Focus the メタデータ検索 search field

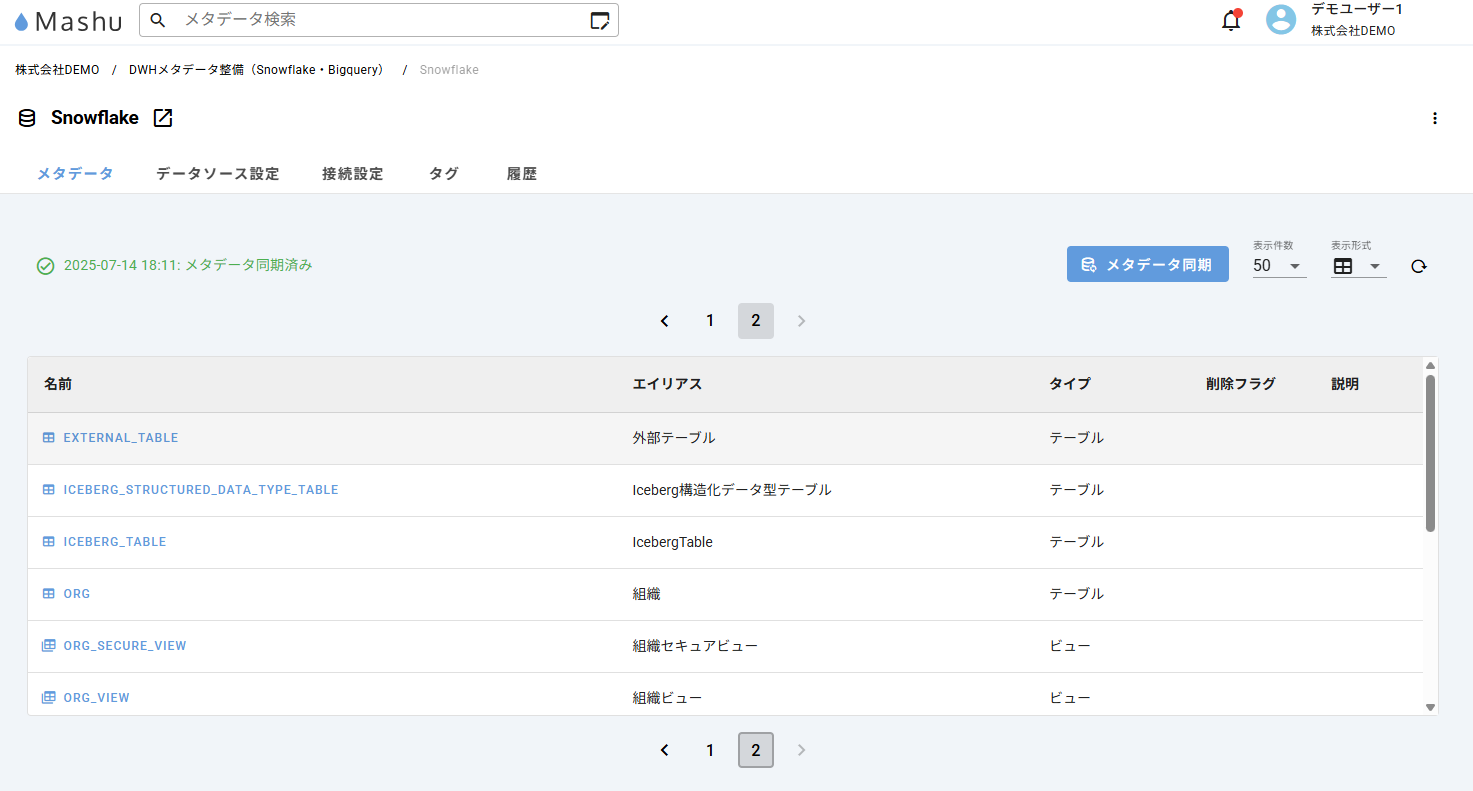pyautogui.click(x=380, y=20)
